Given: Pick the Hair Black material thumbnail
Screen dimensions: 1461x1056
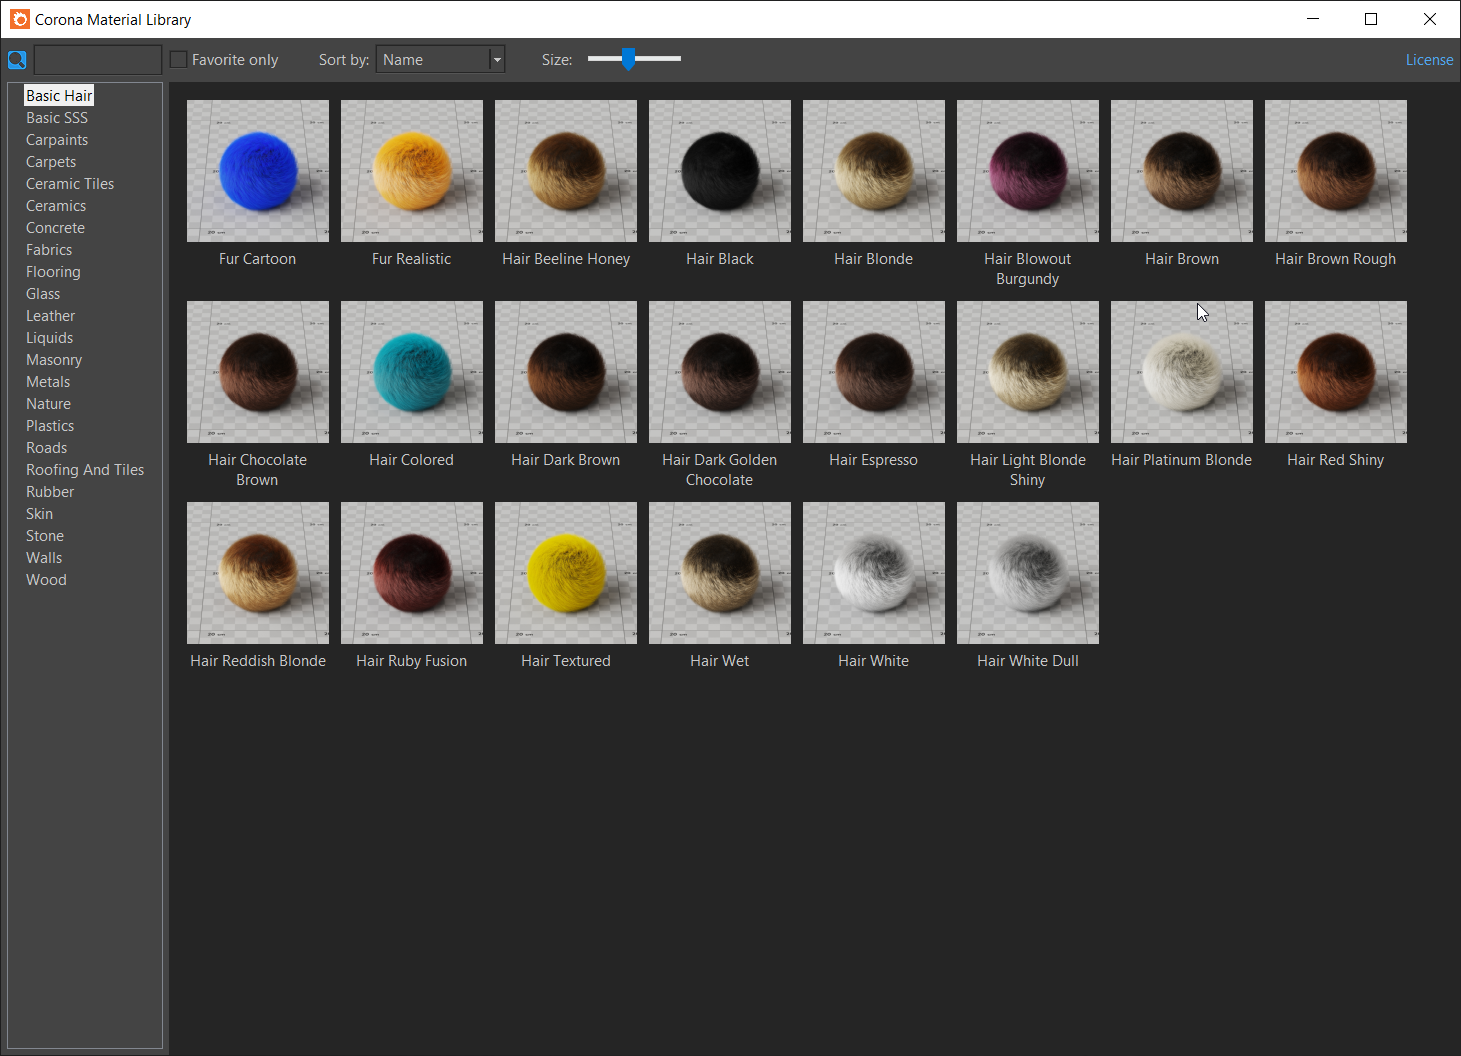Looking at the screenshot, I should click(x=720, y=171).
